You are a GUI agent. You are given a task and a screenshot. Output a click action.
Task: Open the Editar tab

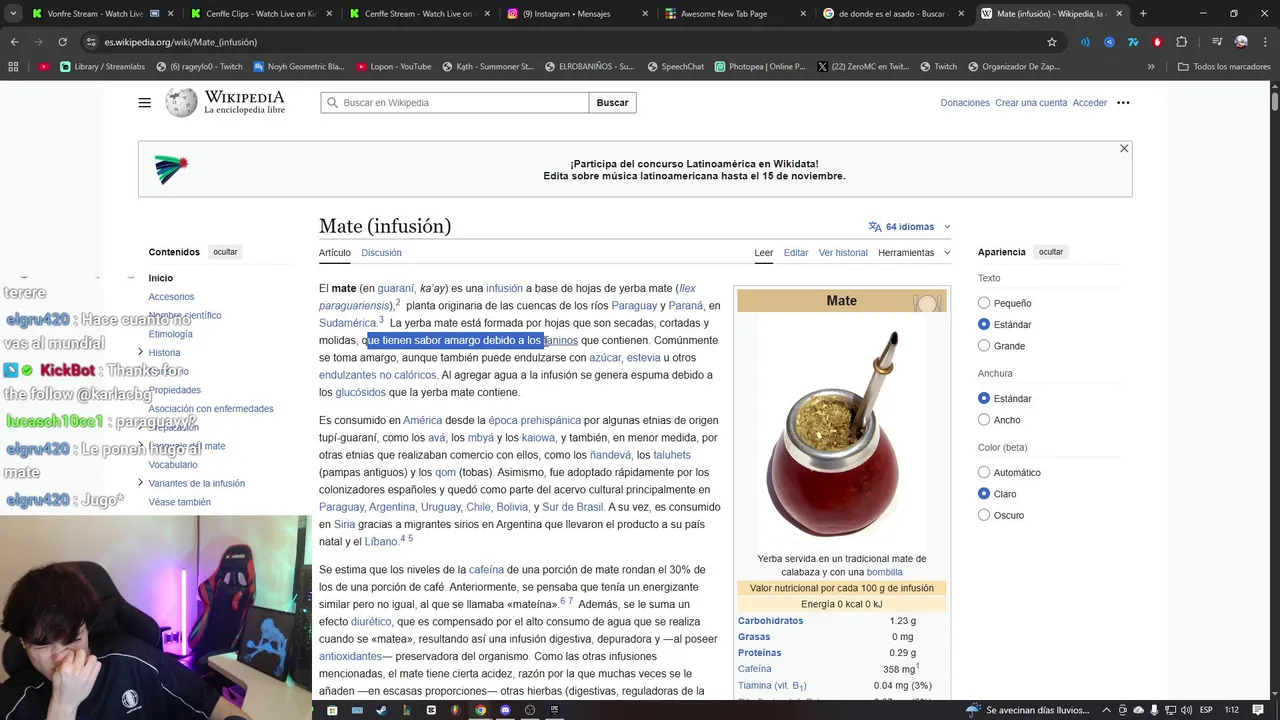coord(796,253)
